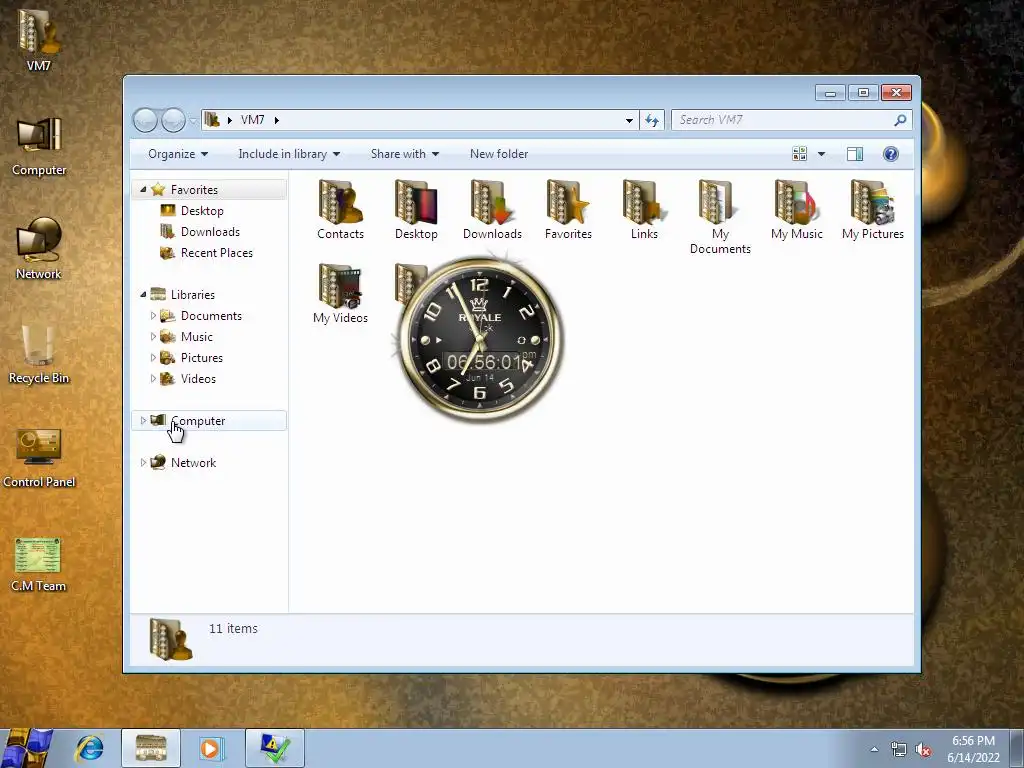This screenshot has width=1024, height=768.
Task: Select the Recycle Bin desktop icon
Action: pos(39,353)
